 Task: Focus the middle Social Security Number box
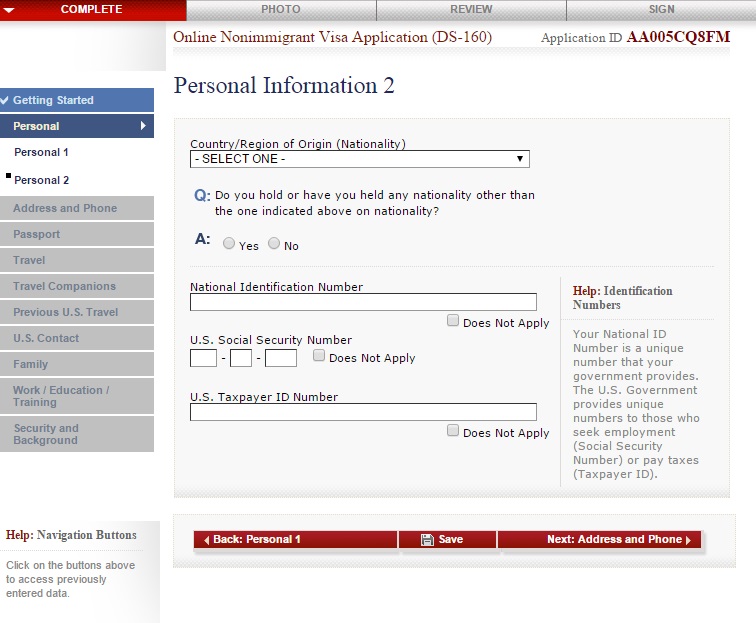241,358
